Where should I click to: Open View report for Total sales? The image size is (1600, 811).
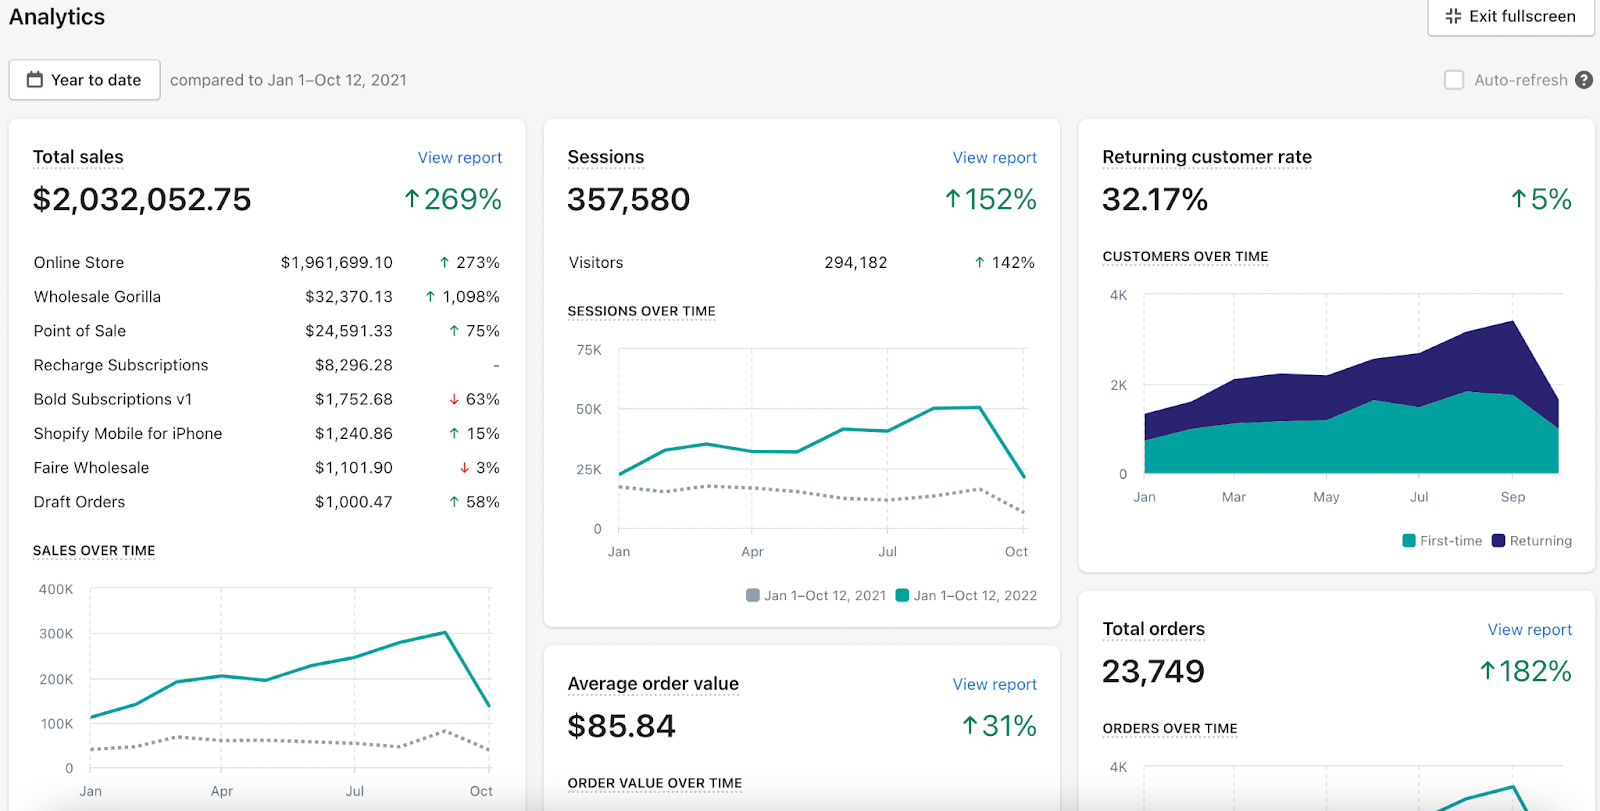(460, 157)
